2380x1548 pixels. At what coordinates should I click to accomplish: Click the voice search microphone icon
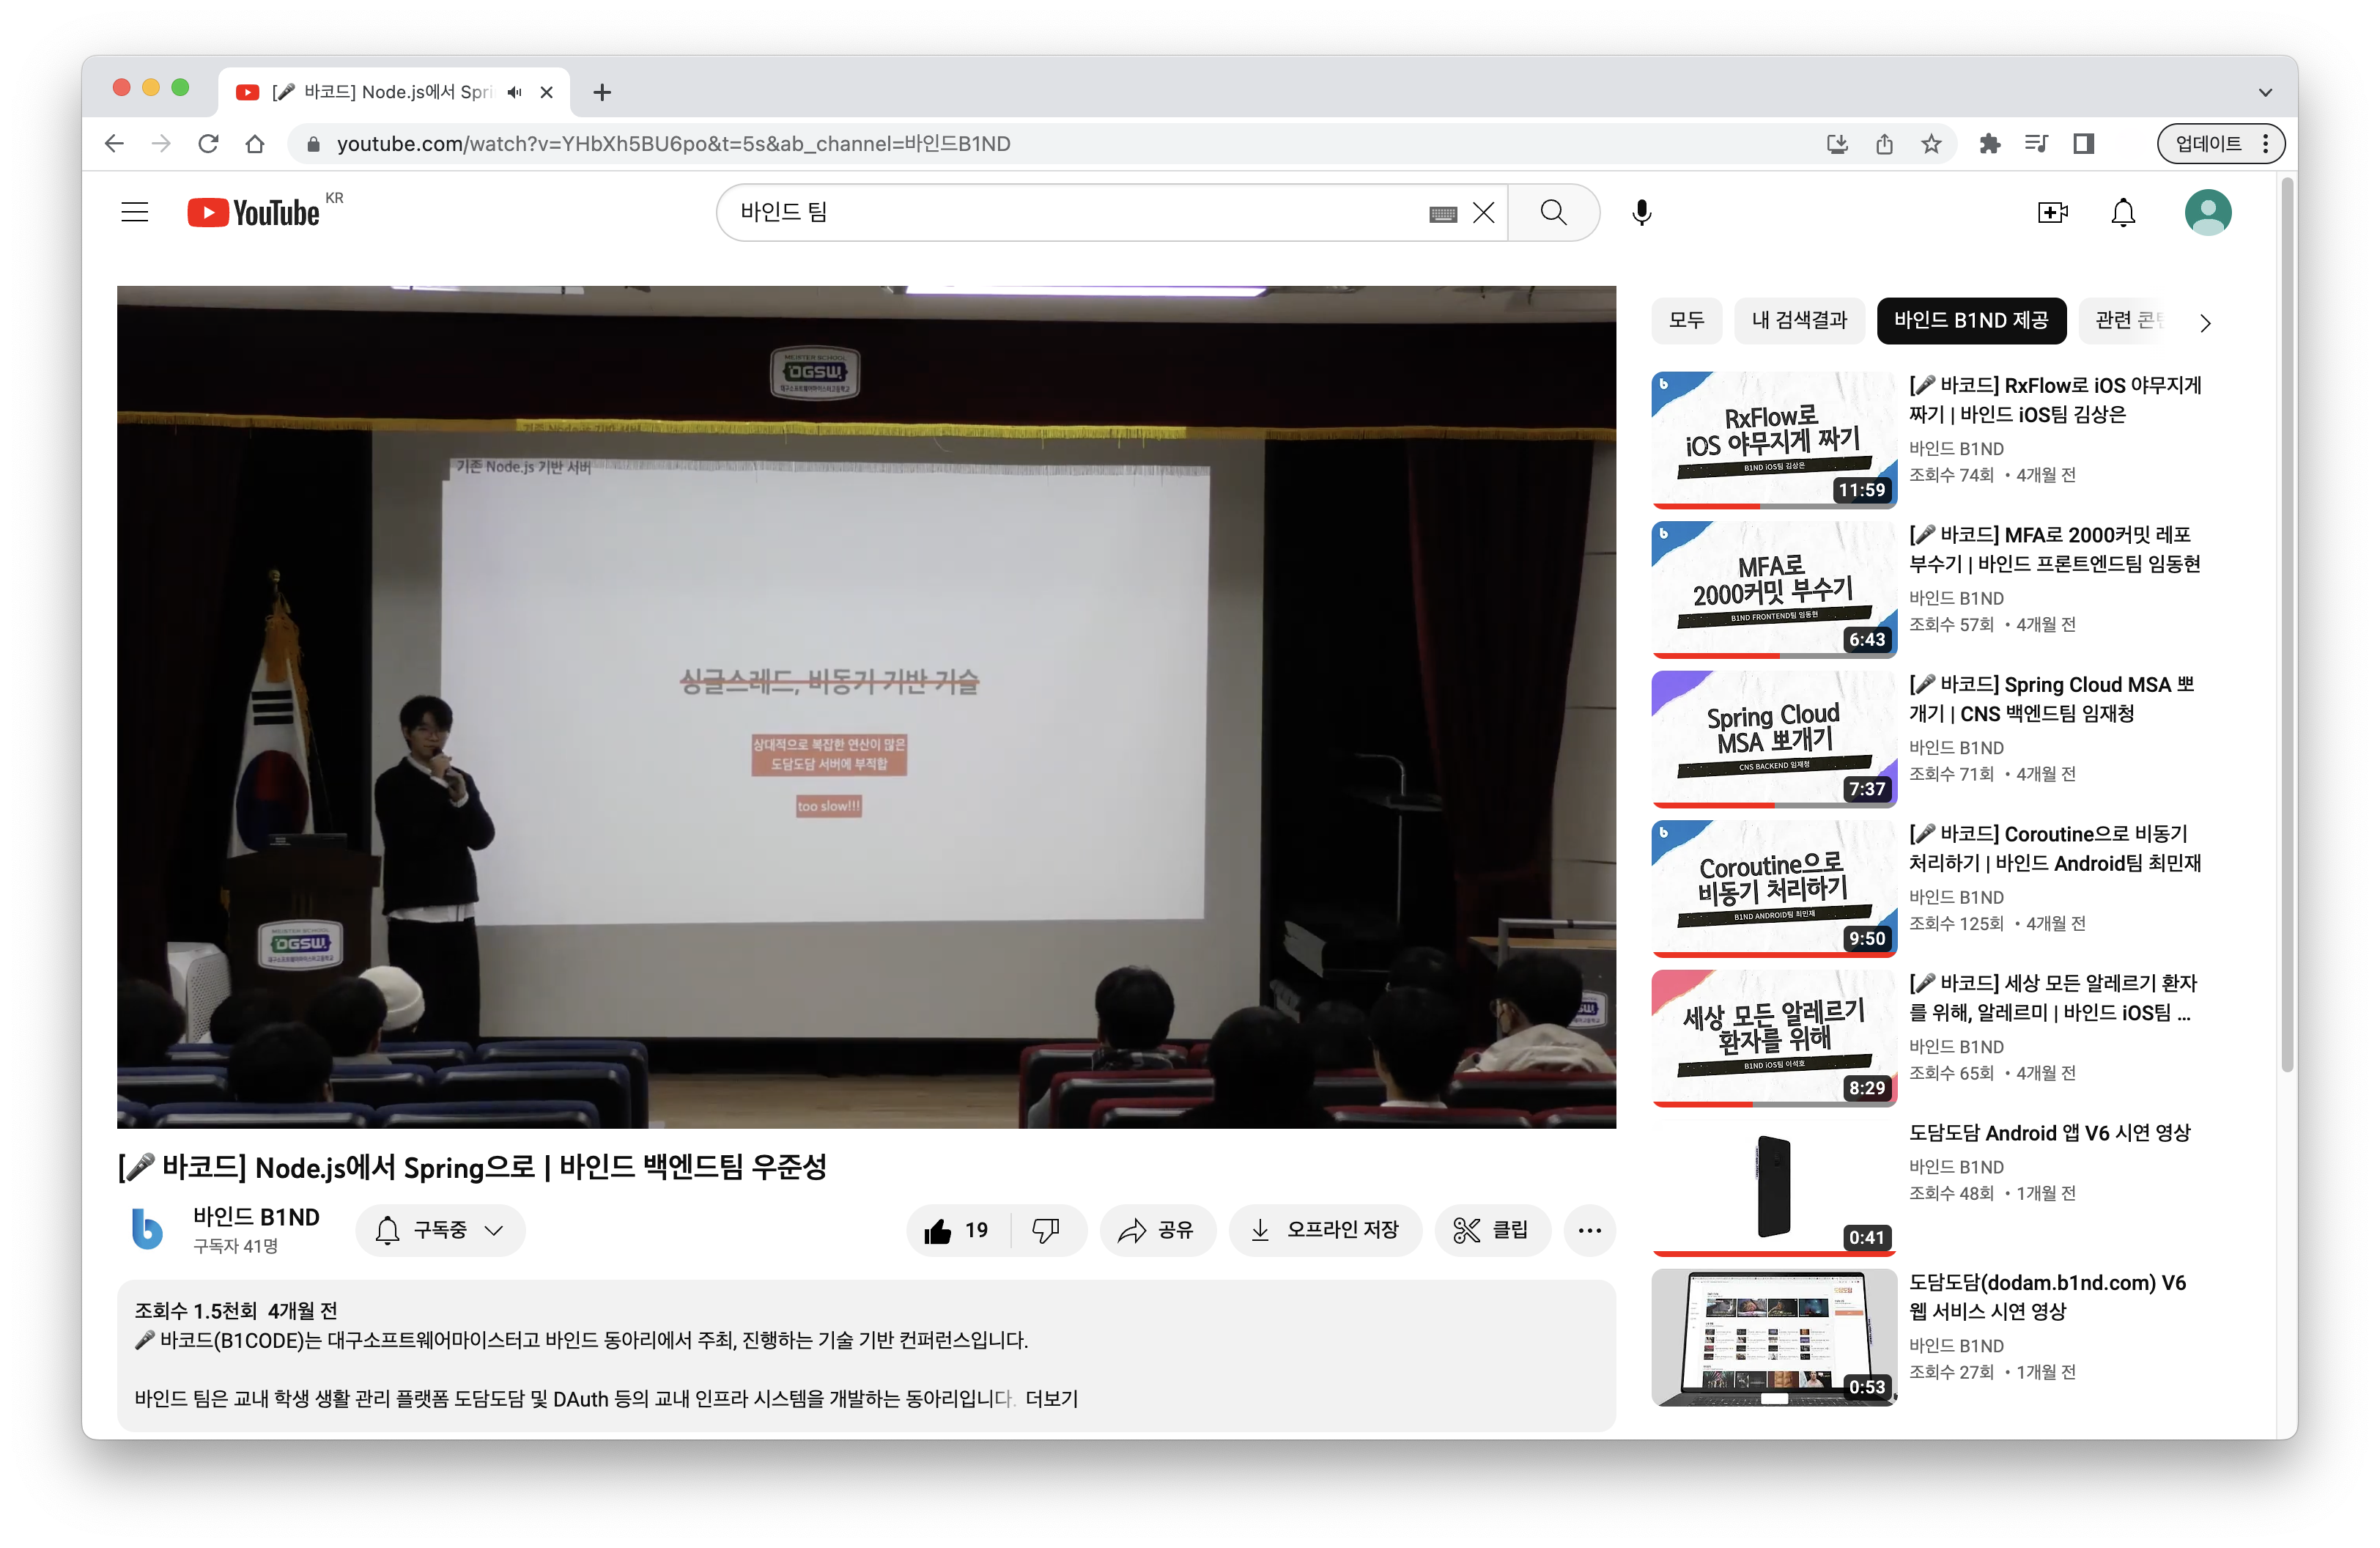click(x=1641, y=212)
